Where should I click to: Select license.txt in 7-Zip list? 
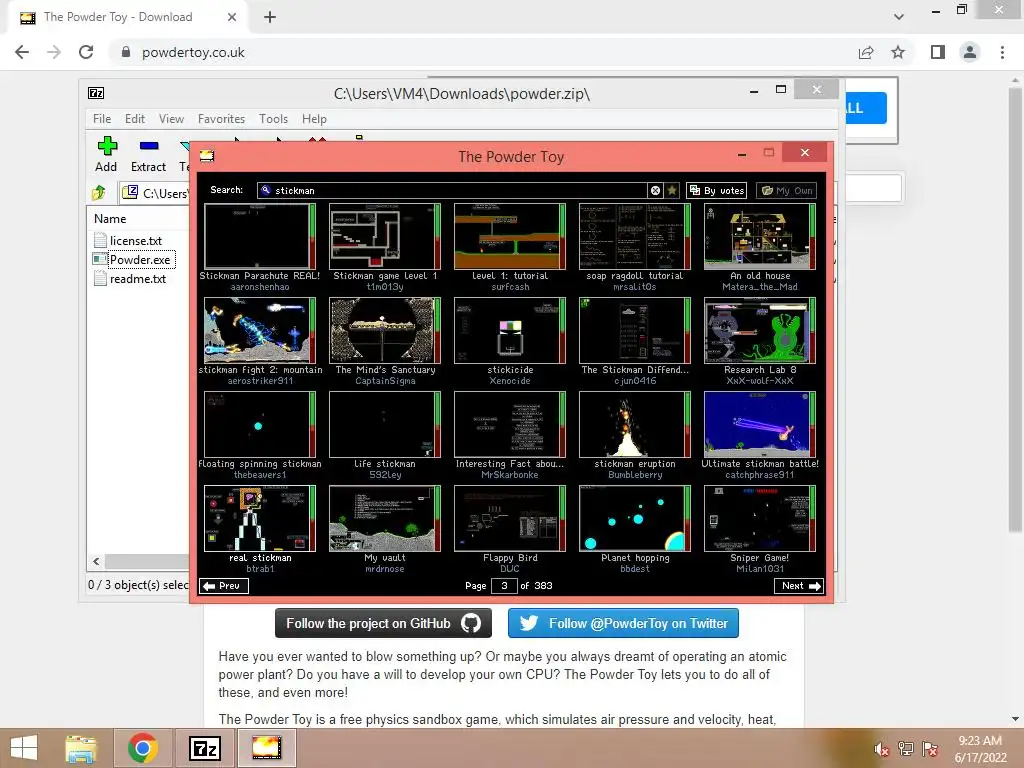pos(135,240)
